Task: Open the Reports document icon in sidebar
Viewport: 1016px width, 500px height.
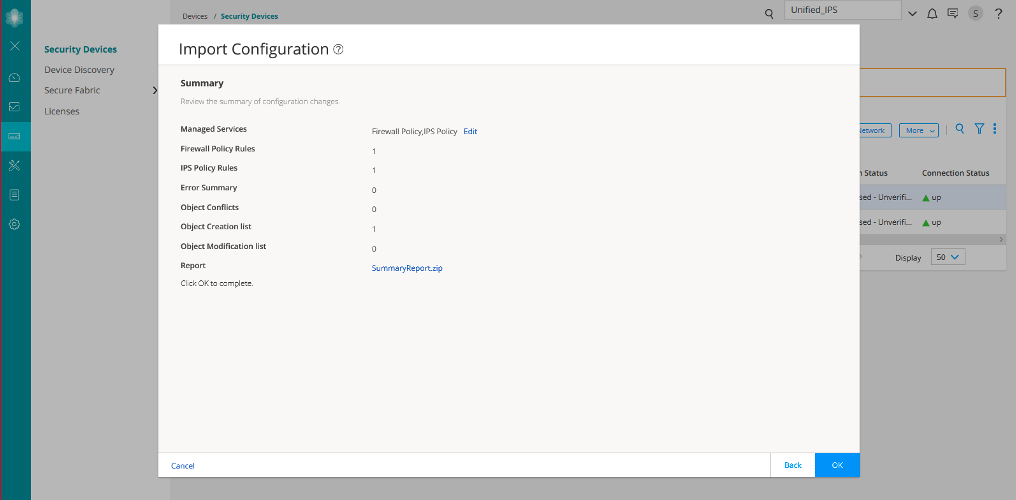Action: pyautogui.click(x=15, y=194)
